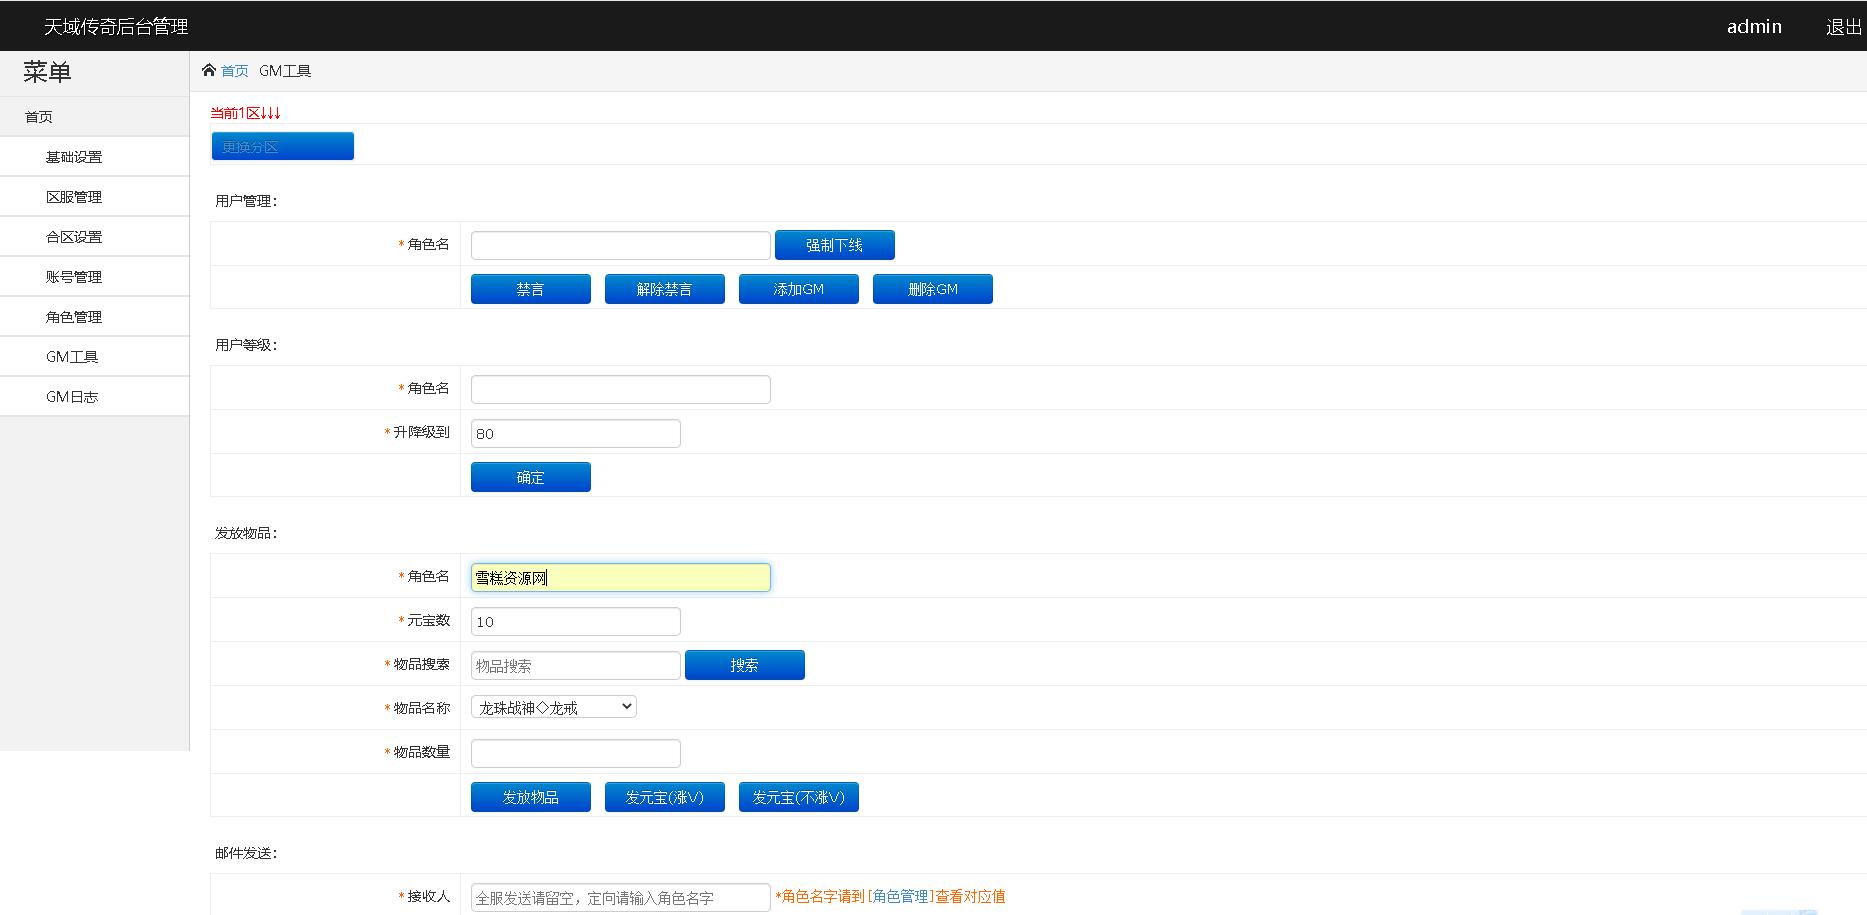Open 账号管理 from the left menu
Image resolution: width=1867 pixels, height=915 pixels.
point(74,277)
